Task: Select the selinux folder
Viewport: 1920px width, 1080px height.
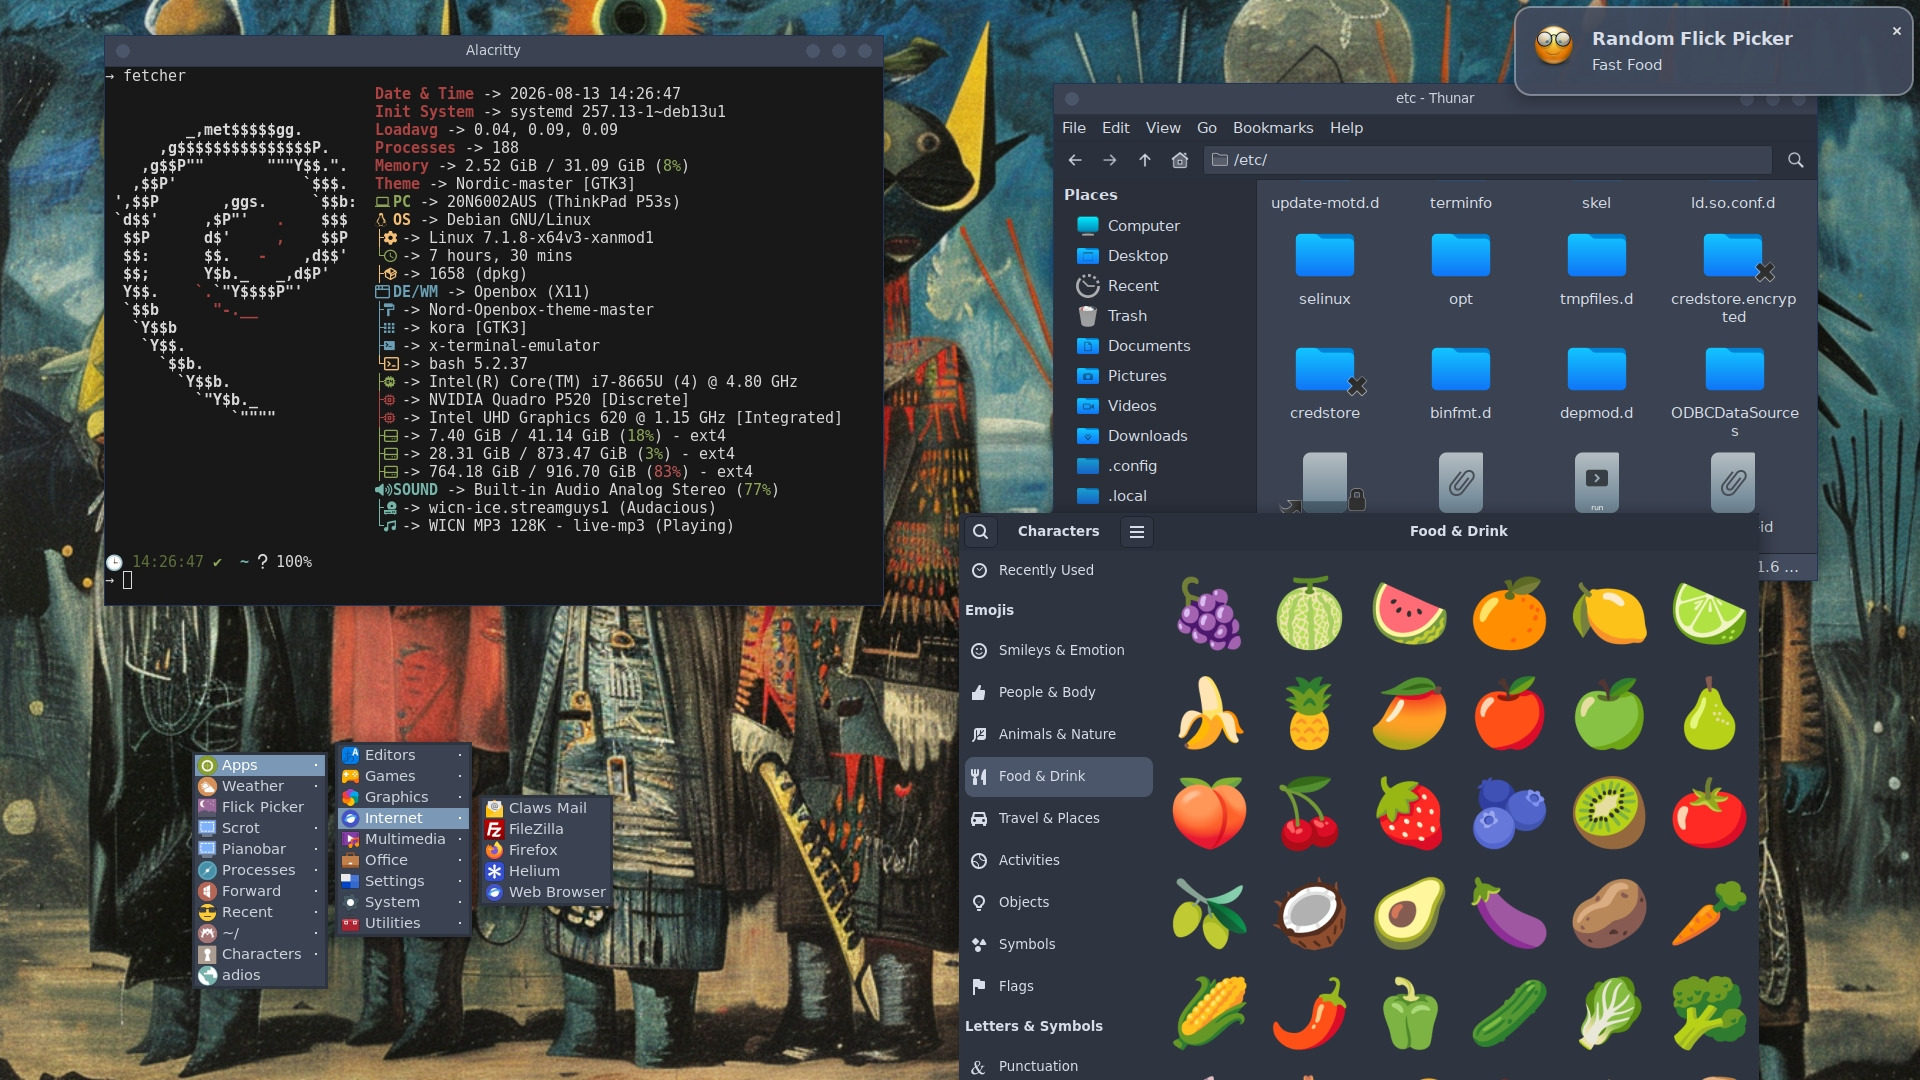Action: point(1324,270)
